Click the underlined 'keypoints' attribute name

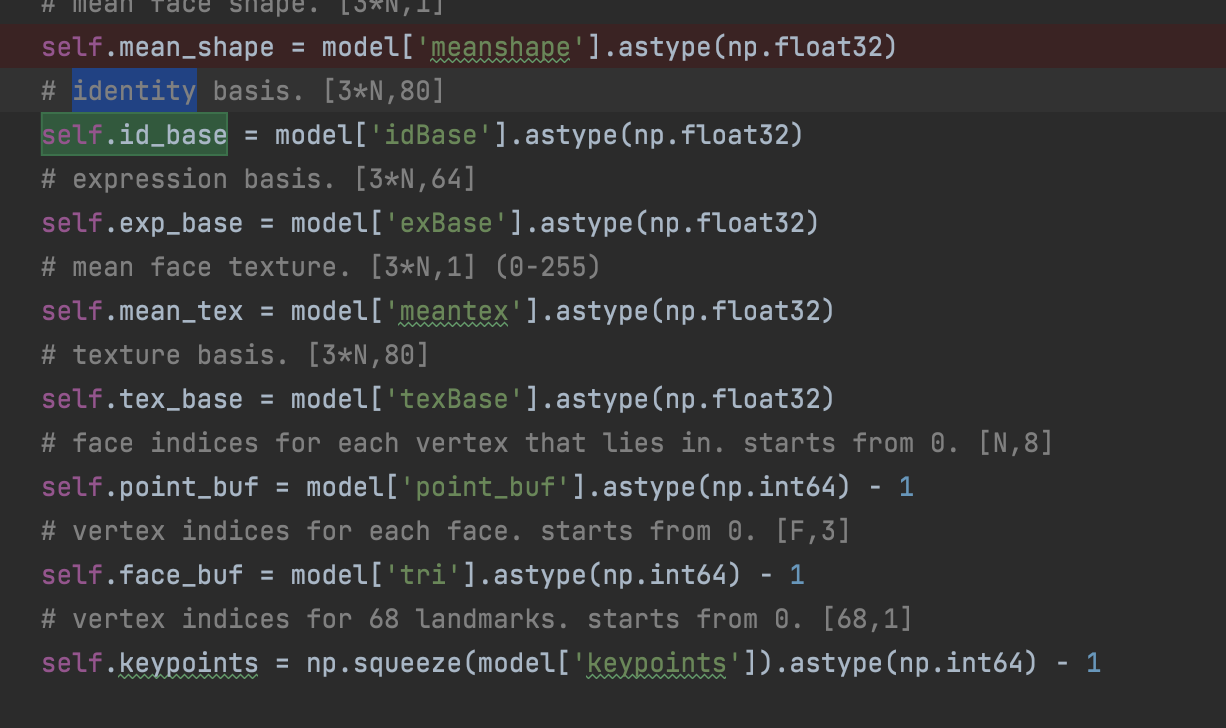[x=188, y=662]
